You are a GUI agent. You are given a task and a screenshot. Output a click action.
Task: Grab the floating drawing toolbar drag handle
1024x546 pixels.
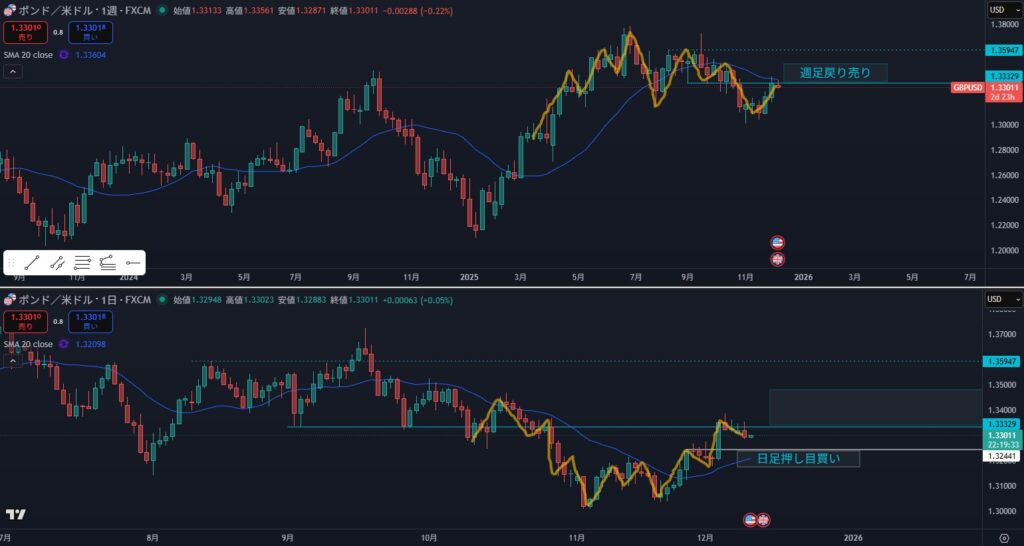[x=11, y=263]
